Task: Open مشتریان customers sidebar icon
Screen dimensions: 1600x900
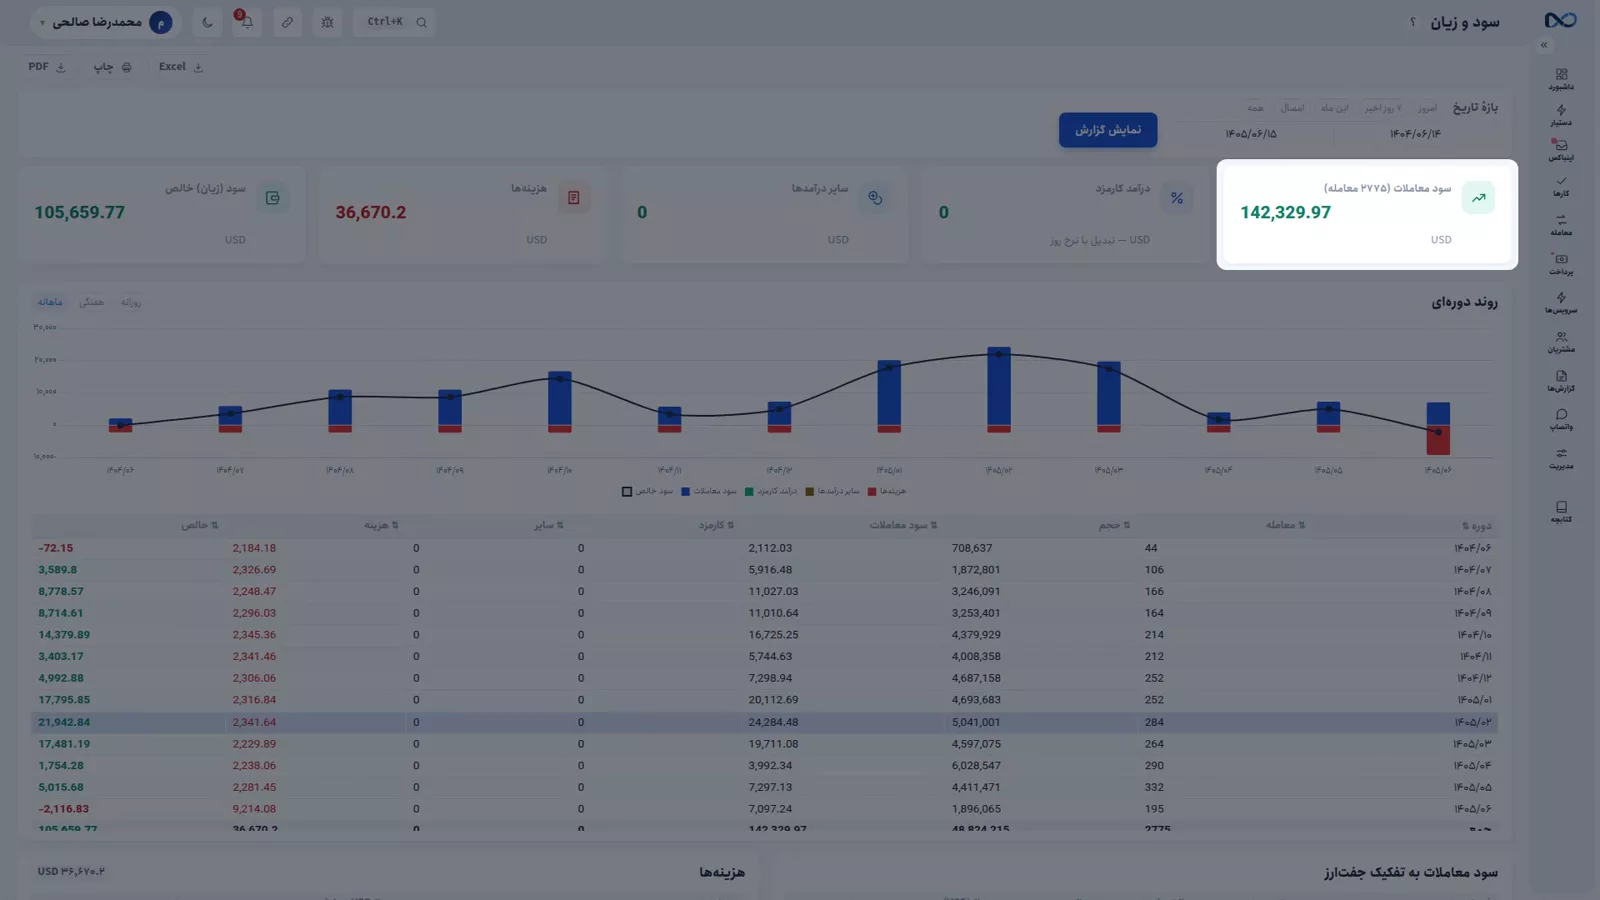Action: point(1561,342)
